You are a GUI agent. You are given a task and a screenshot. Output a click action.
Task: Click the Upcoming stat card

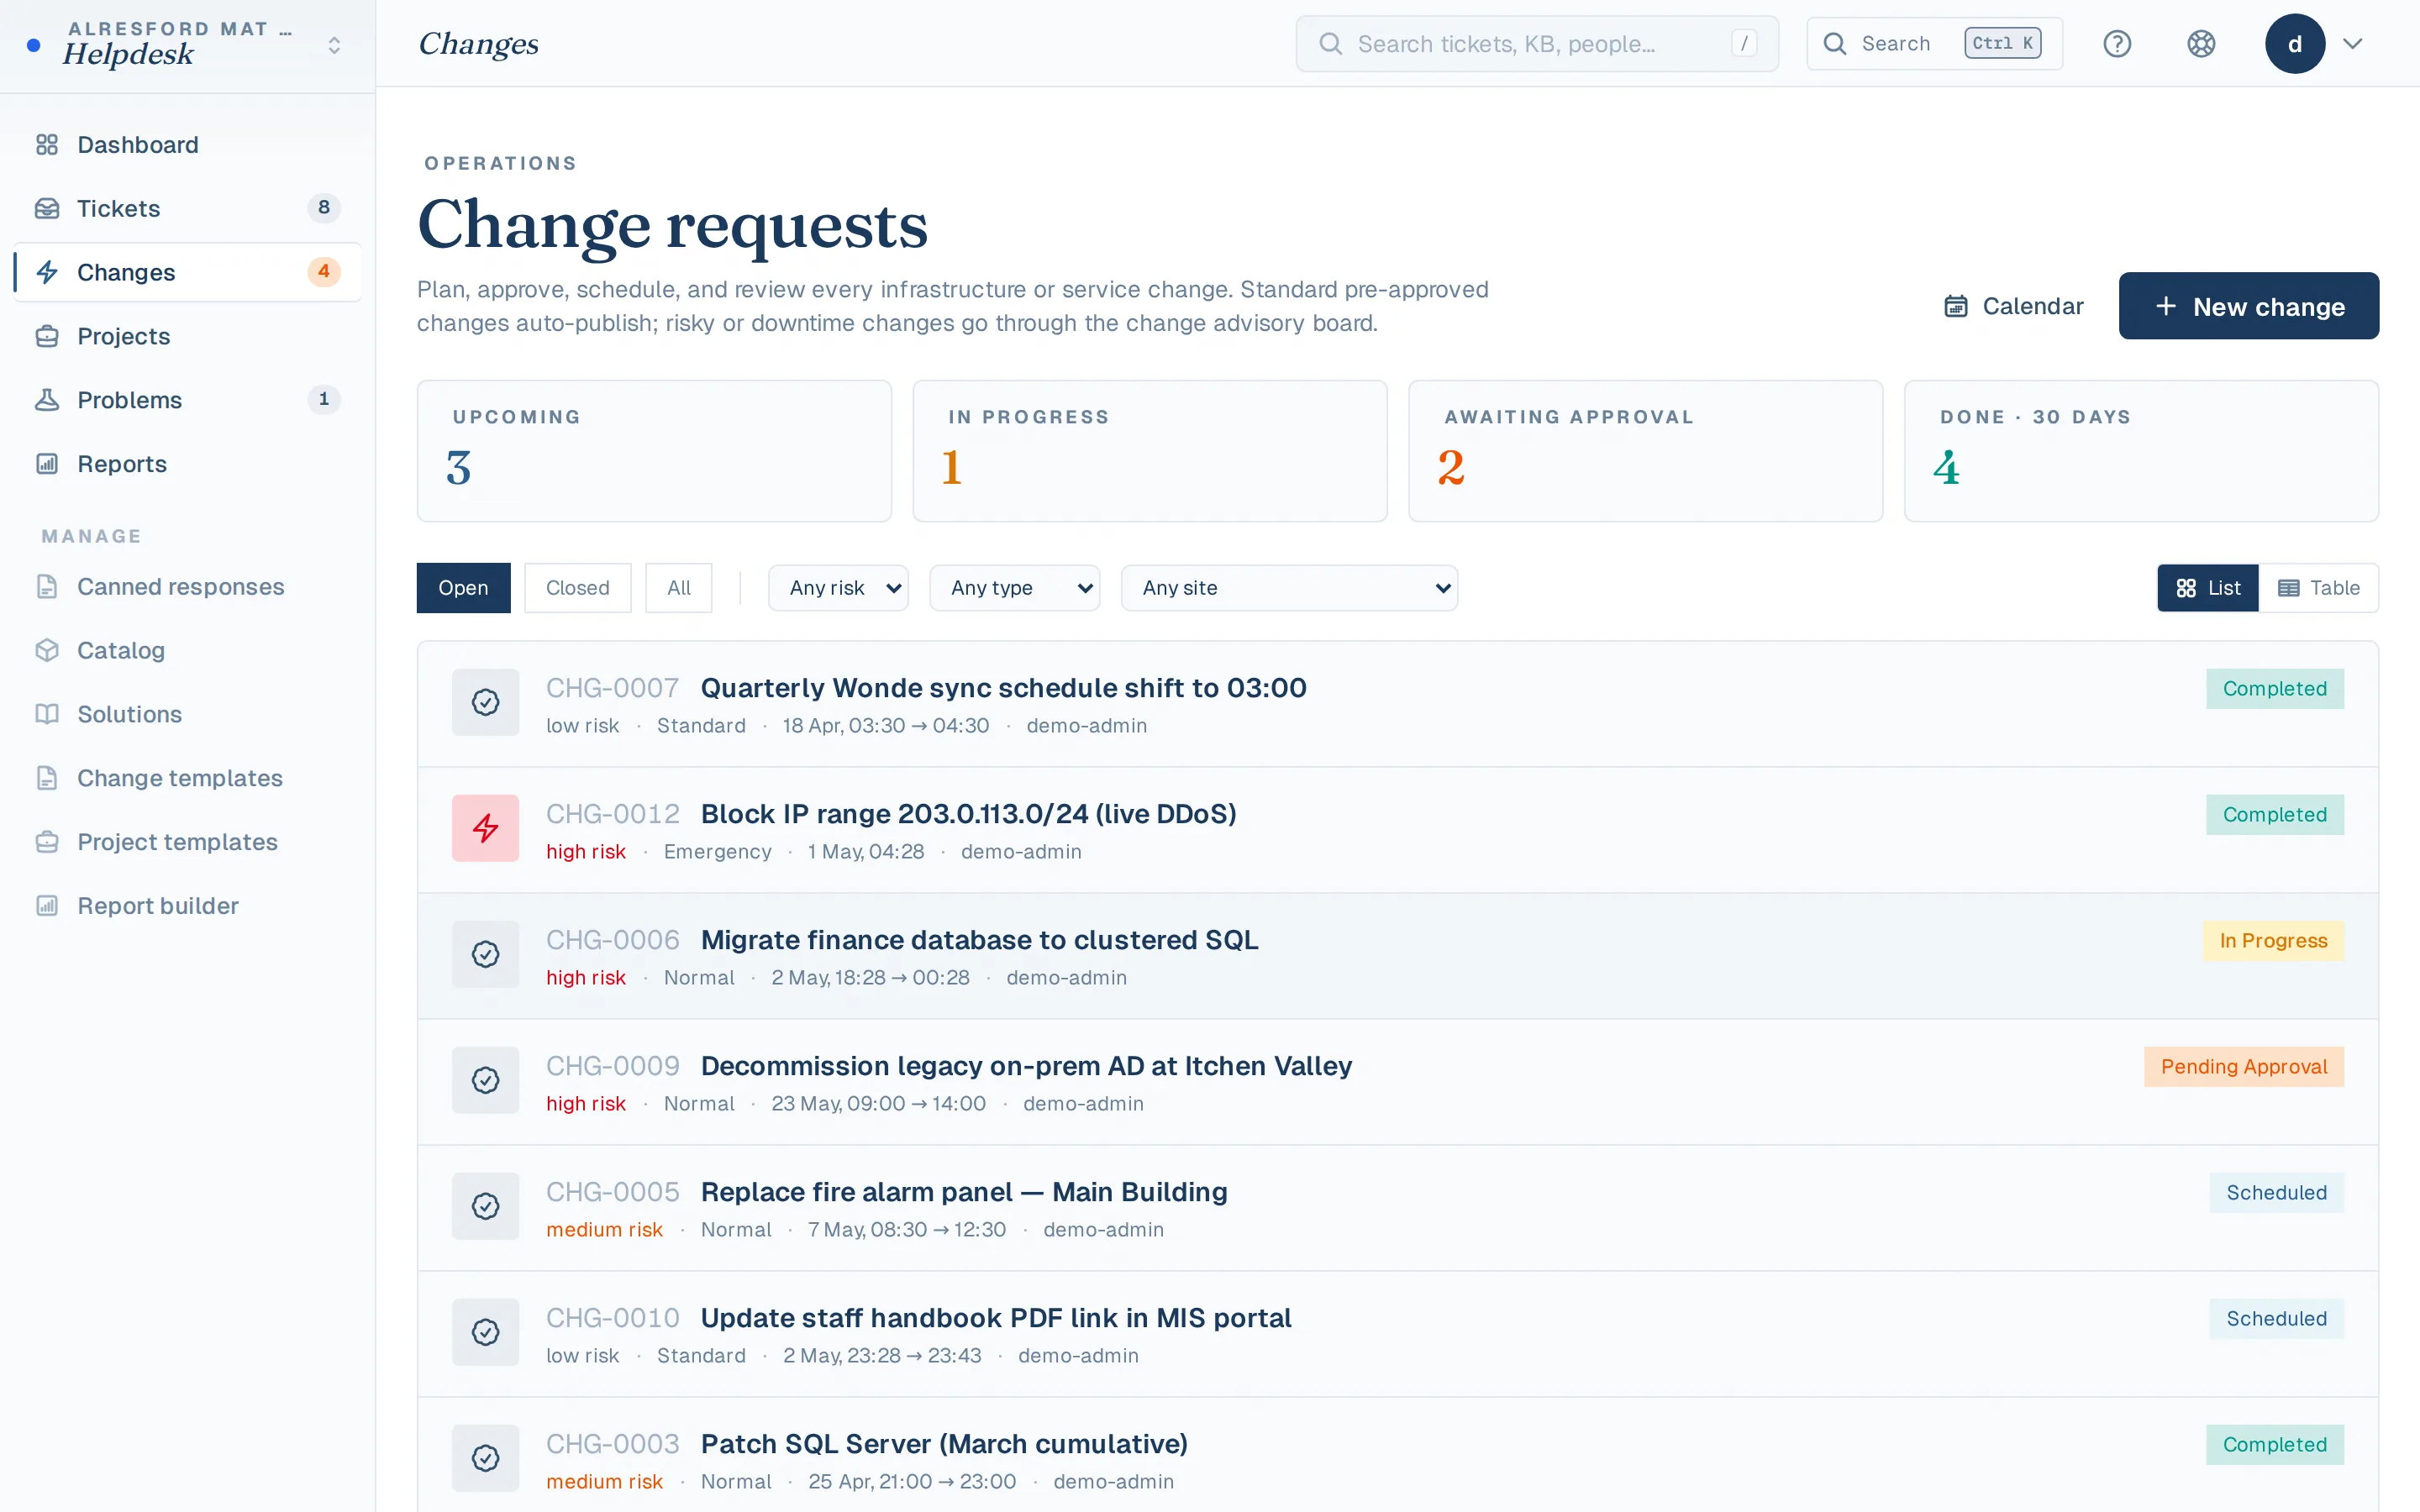[x=654, y=451]
